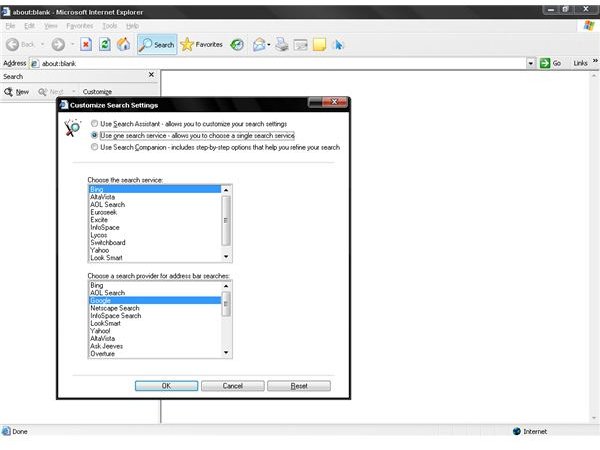Select Use Search Assistant radio option
600x450 pixels.
coord(94,124)
